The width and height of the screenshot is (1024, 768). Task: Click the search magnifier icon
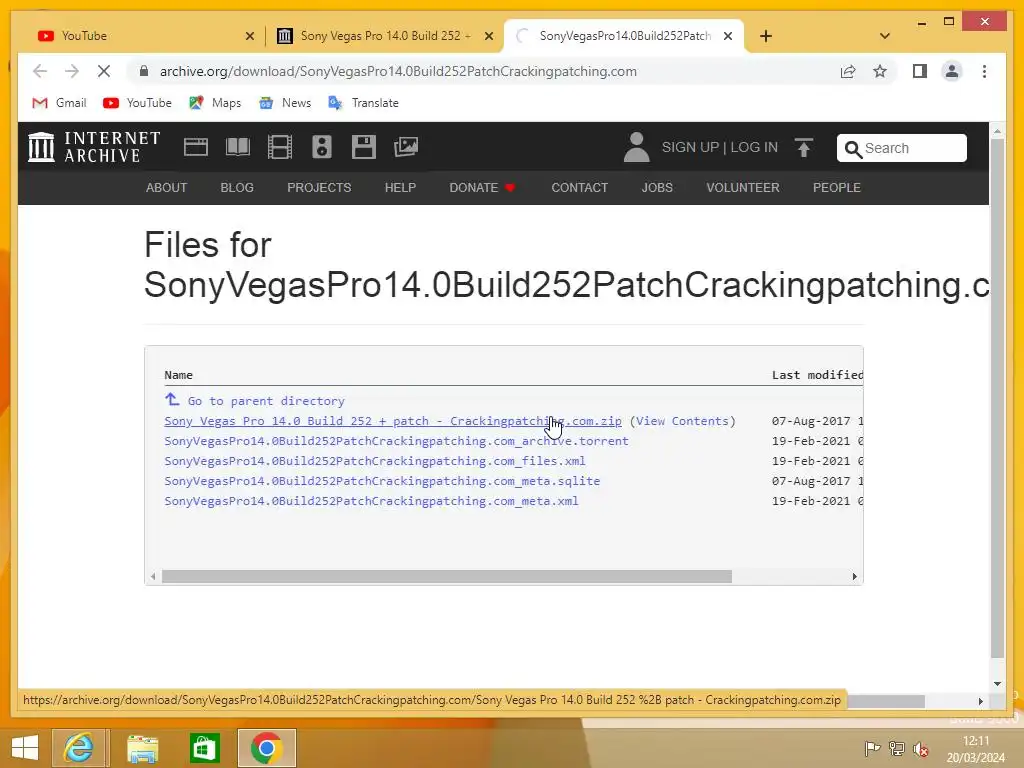click(852, 149)
